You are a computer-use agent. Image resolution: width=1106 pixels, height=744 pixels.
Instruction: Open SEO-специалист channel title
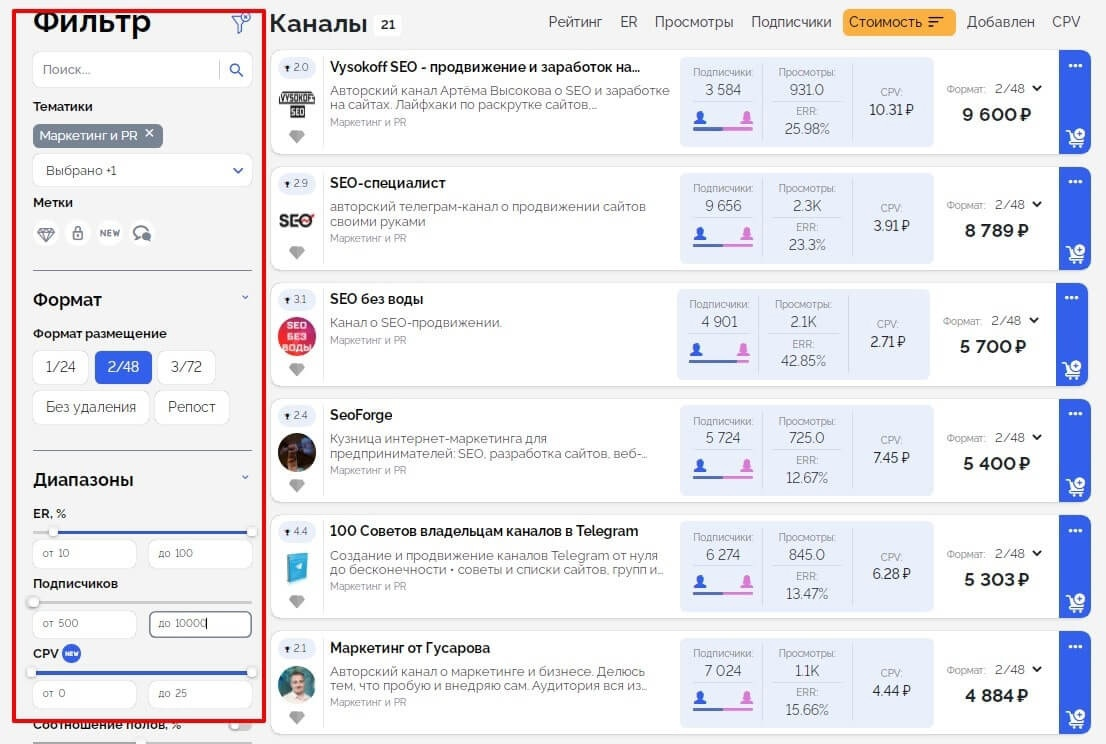pos(387,183)
